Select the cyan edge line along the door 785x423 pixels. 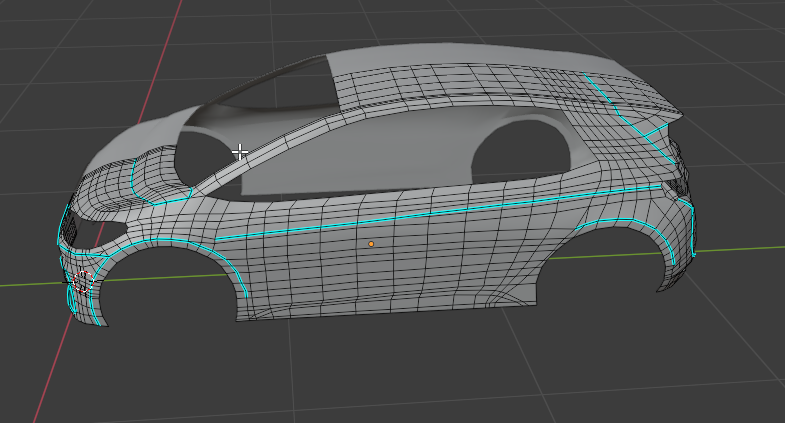(438, 213)
